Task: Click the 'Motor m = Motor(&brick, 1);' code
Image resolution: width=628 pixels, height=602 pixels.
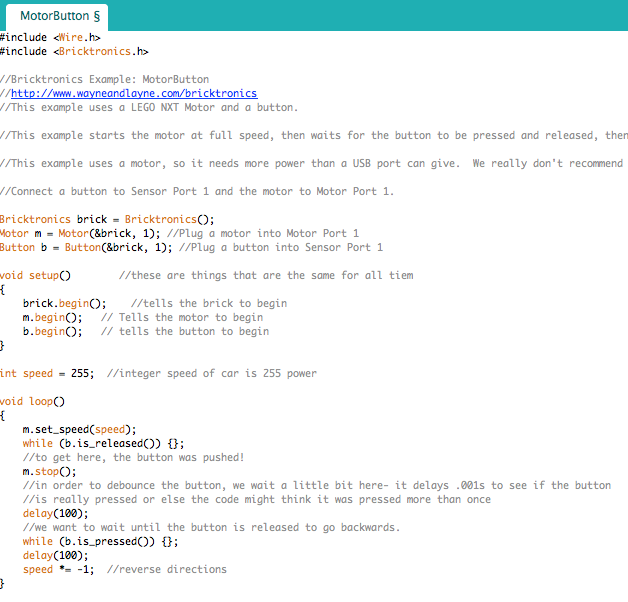Action: coord(80,234)
